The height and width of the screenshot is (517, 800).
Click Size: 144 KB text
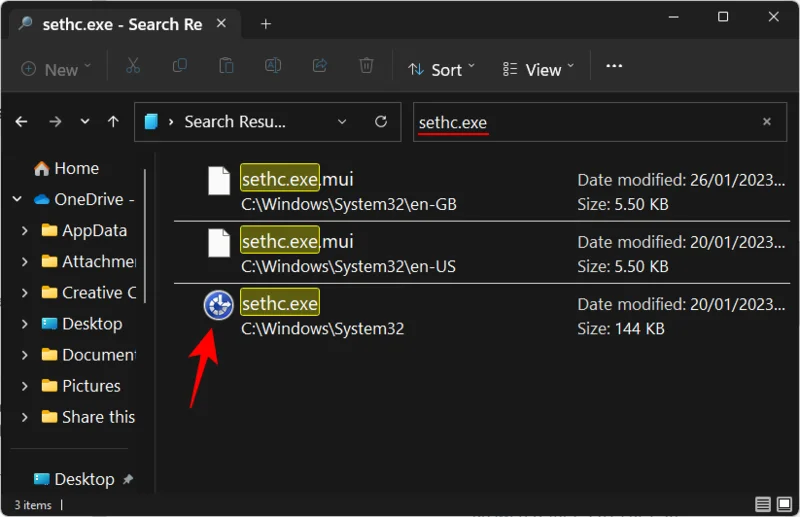620,329
